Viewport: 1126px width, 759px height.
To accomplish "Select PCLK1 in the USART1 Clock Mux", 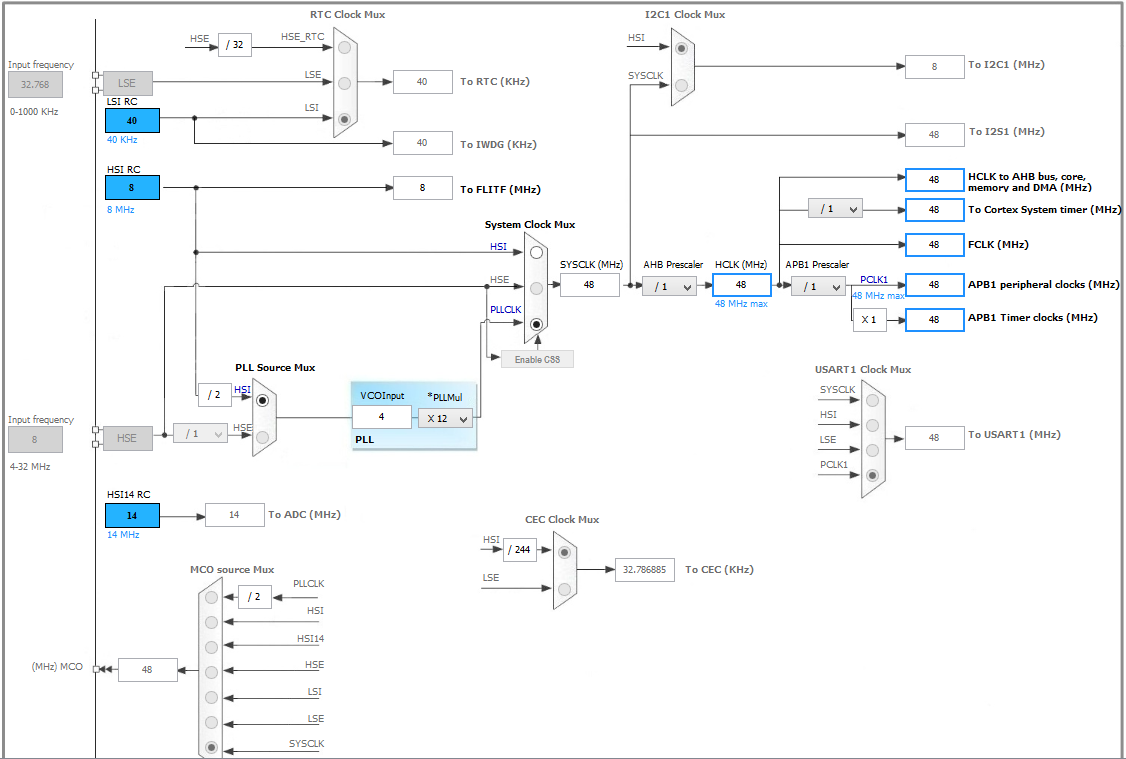I will tap(873, 475).
